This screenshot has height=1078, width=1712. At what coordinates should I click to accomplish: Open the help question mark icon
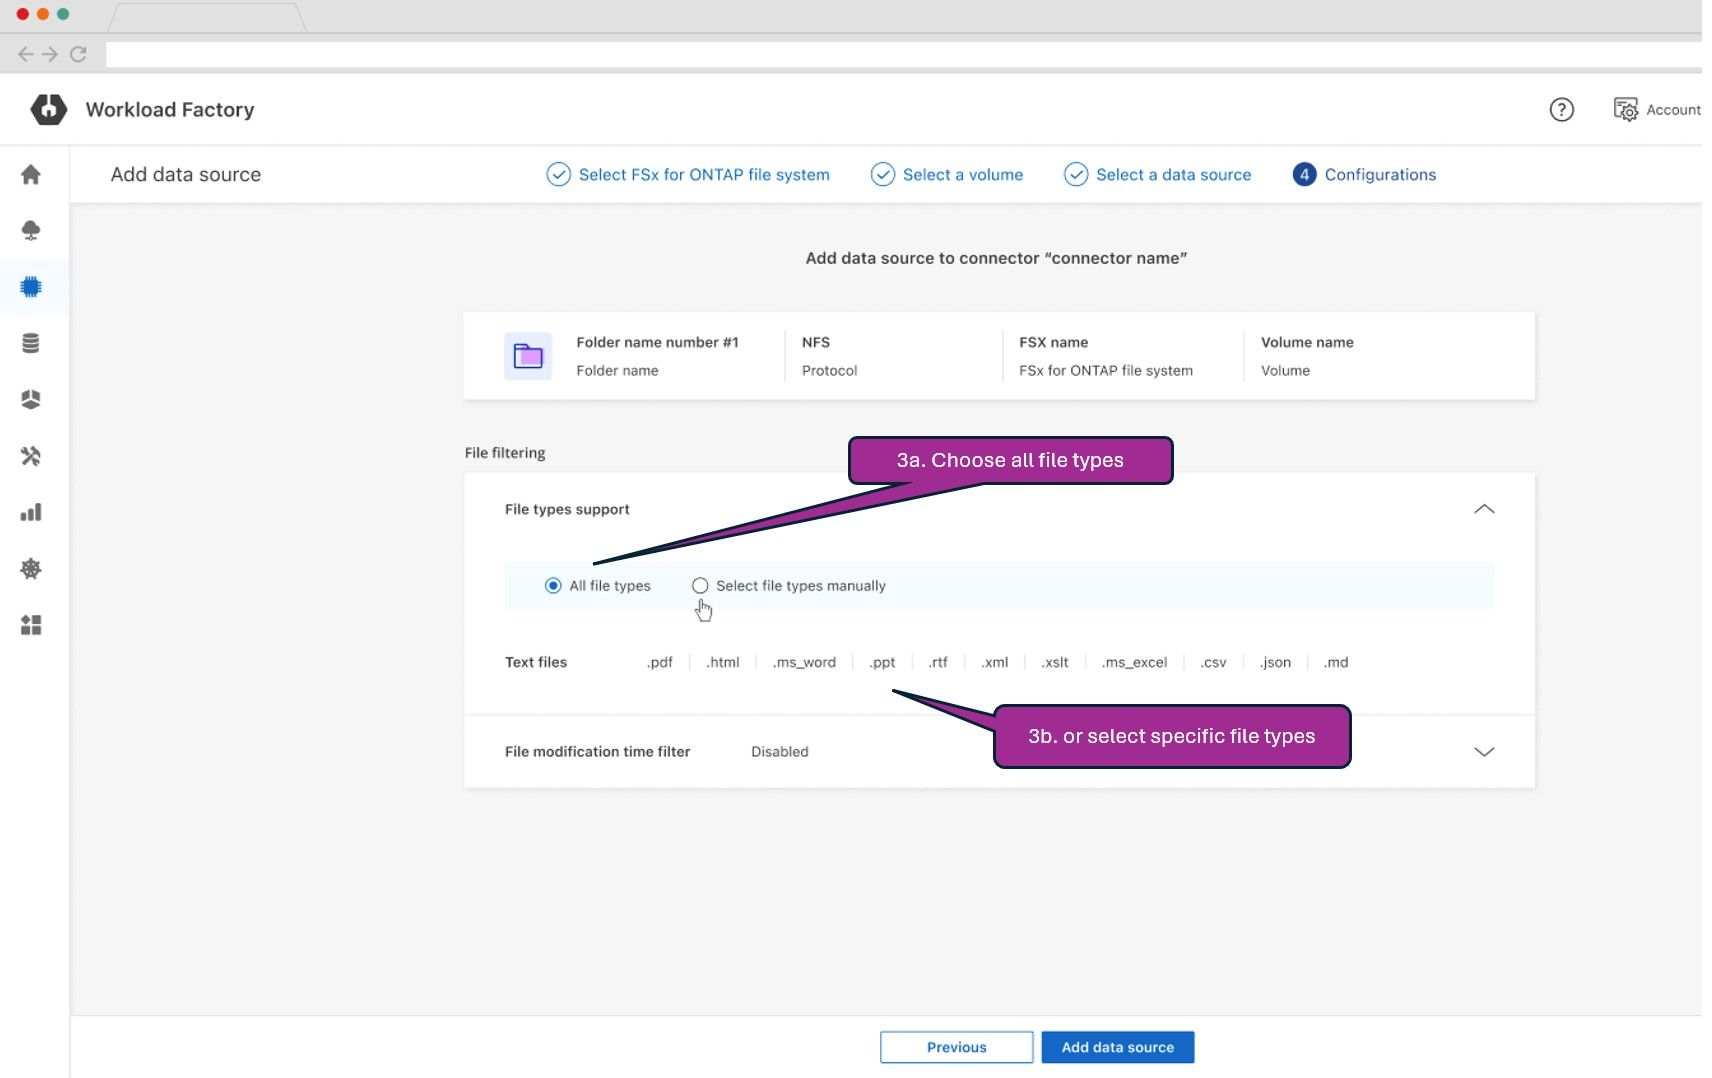[x=1561, y=109]
